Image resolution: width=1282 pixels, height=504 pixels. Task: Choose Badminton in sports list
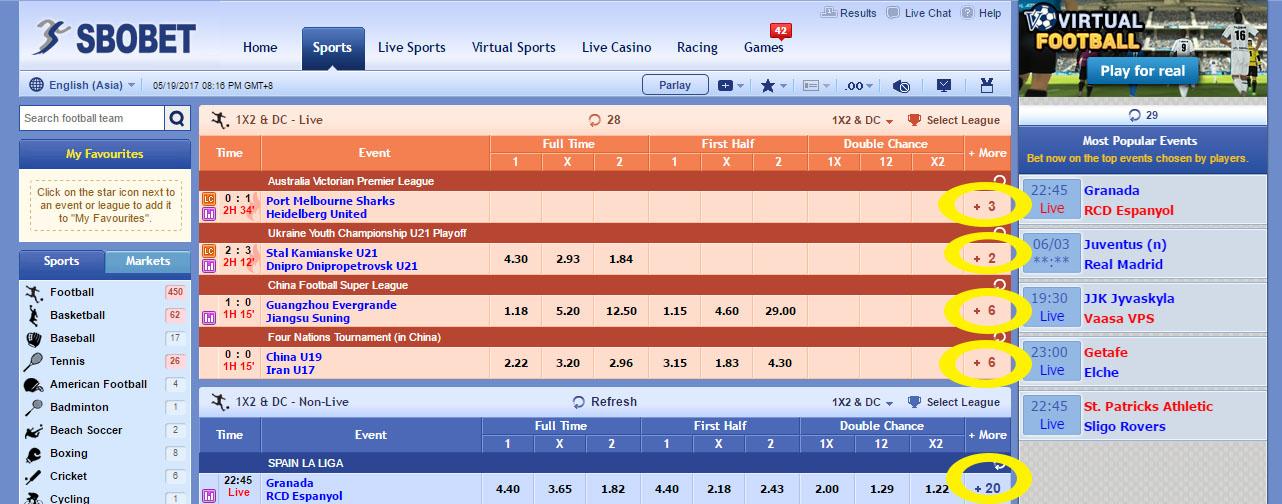[x=105, y=407]
